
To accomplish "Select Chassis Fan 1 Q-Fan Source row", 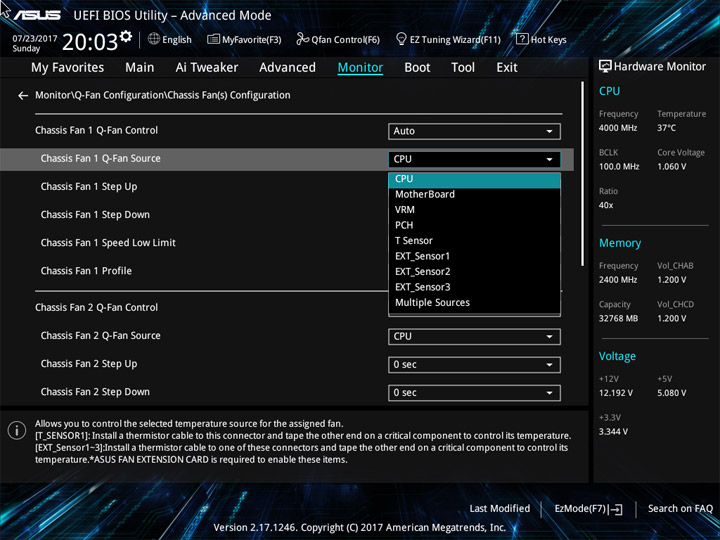I will tap(287, 159).
